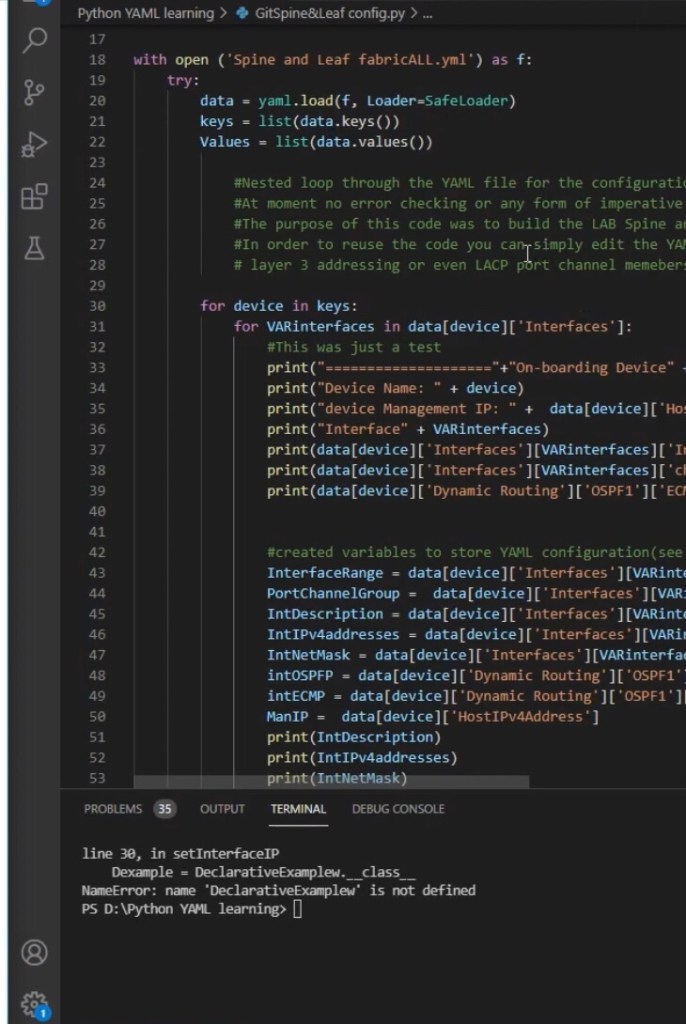Open the Extensions view
This screenshot has height=1024, width=686.
click(x=35, y=197)
